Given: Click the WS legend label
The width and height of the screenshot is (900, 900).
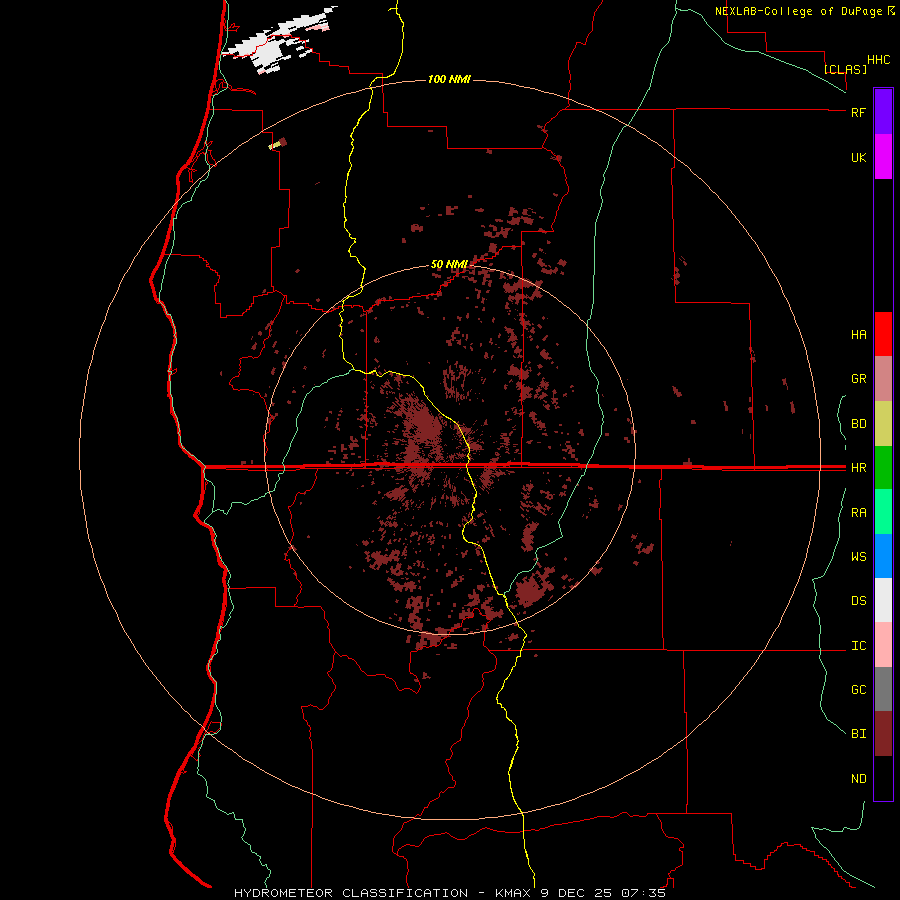Looking at the screenshot, I should (858, 557).
